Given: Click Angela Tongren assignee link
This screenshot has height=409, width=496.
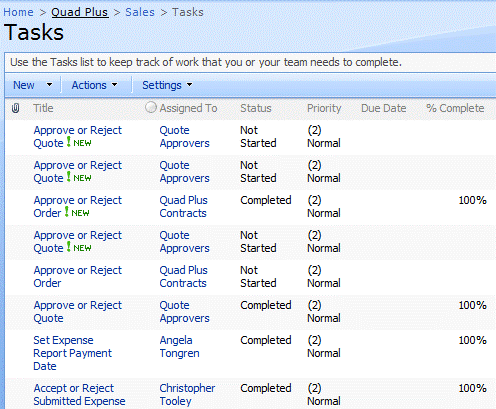Looking at the screenshot, I should pos(179,347).
